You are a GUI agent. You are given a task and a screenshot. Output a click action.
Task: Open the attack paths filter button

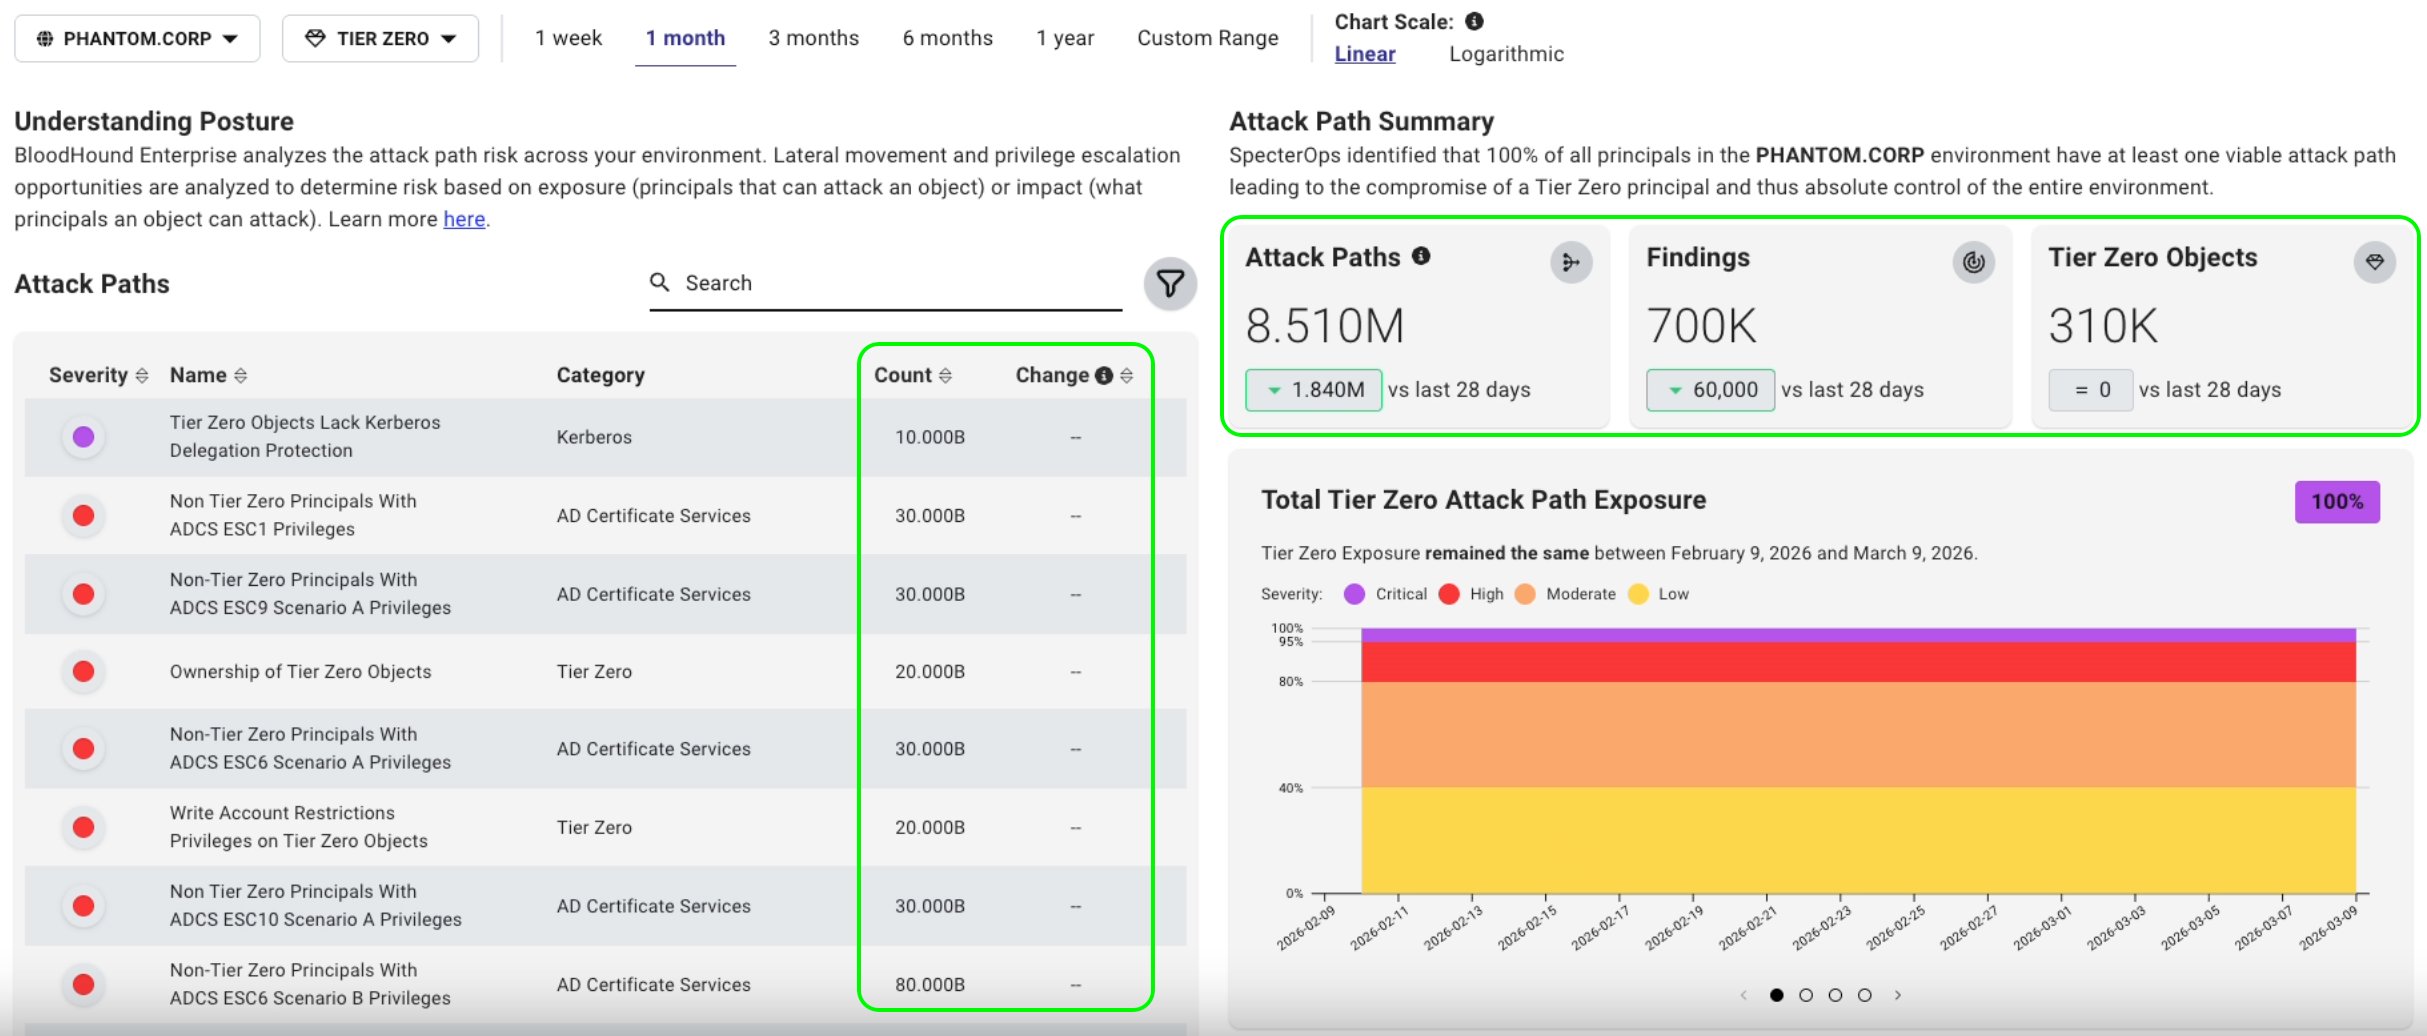click(x=1170, y=284)
